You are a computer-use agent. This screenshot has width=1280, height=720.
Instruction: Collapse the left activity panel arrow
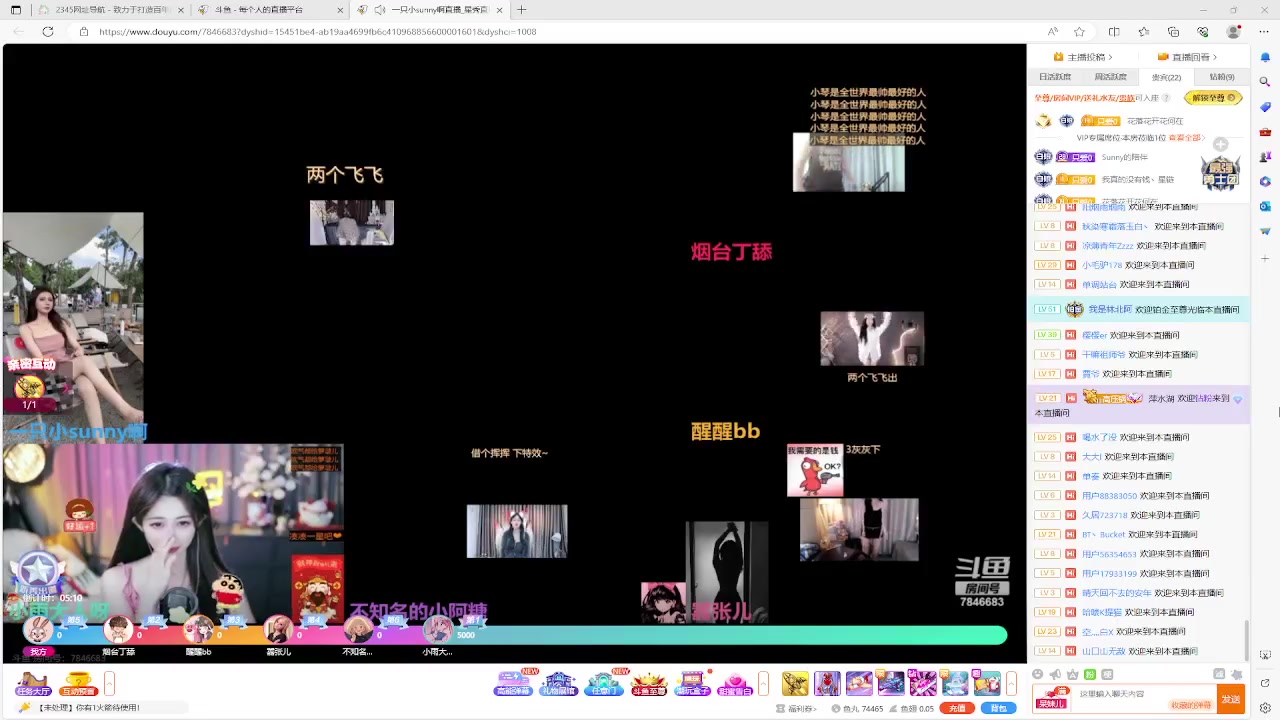pos(110,684)
